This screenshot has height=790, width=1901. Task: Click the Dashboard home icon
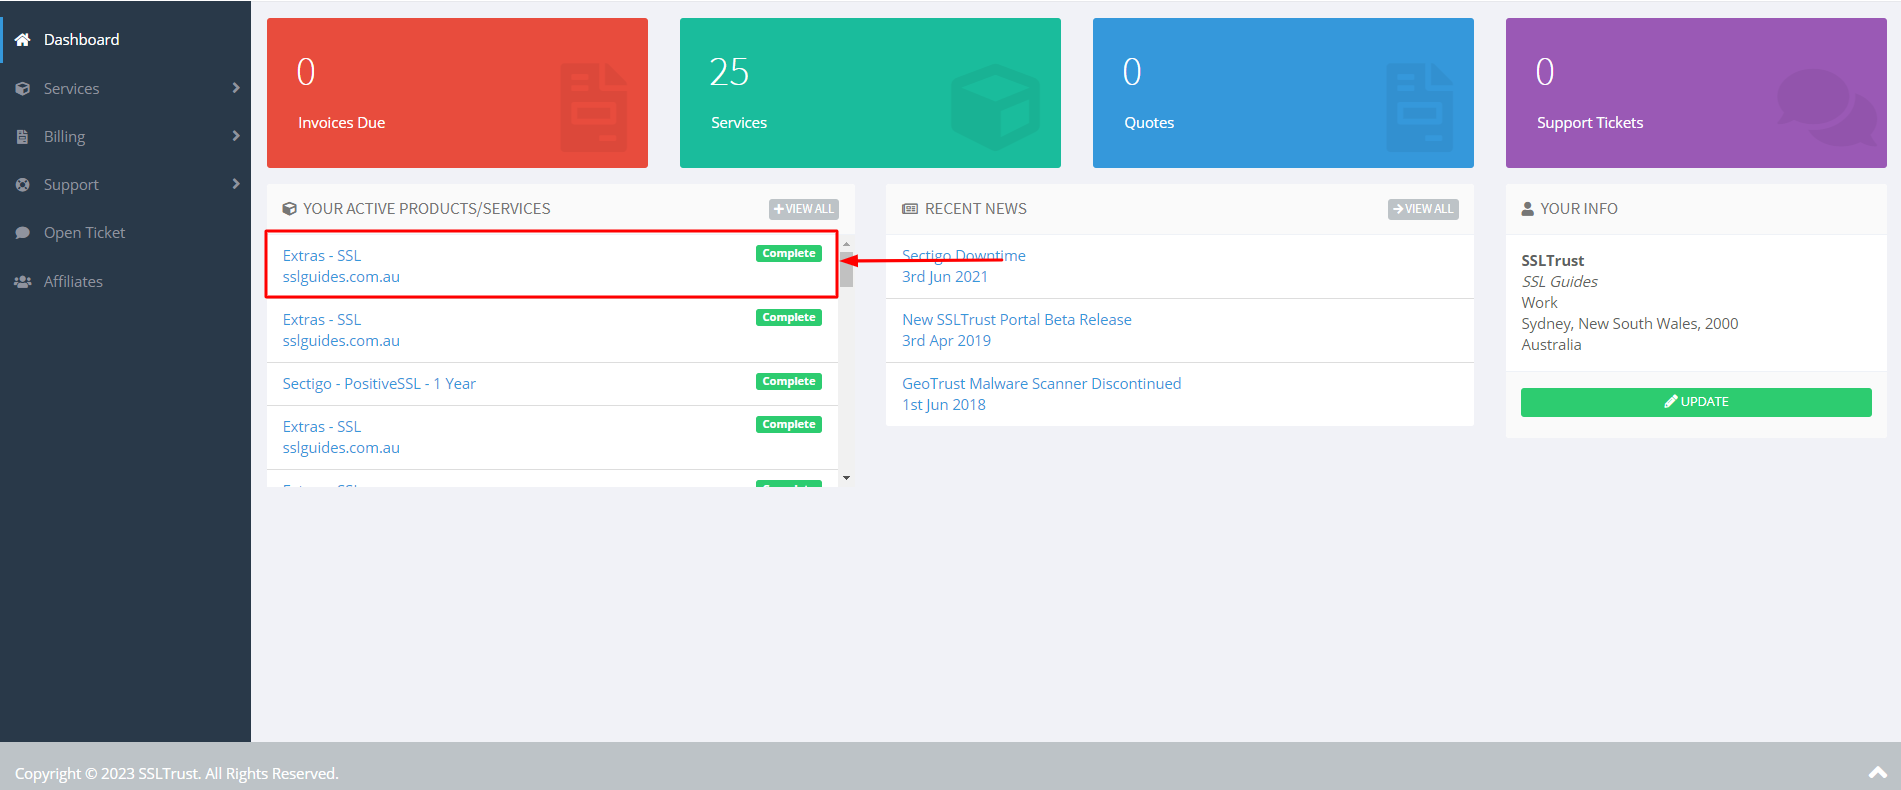point(22,40)
